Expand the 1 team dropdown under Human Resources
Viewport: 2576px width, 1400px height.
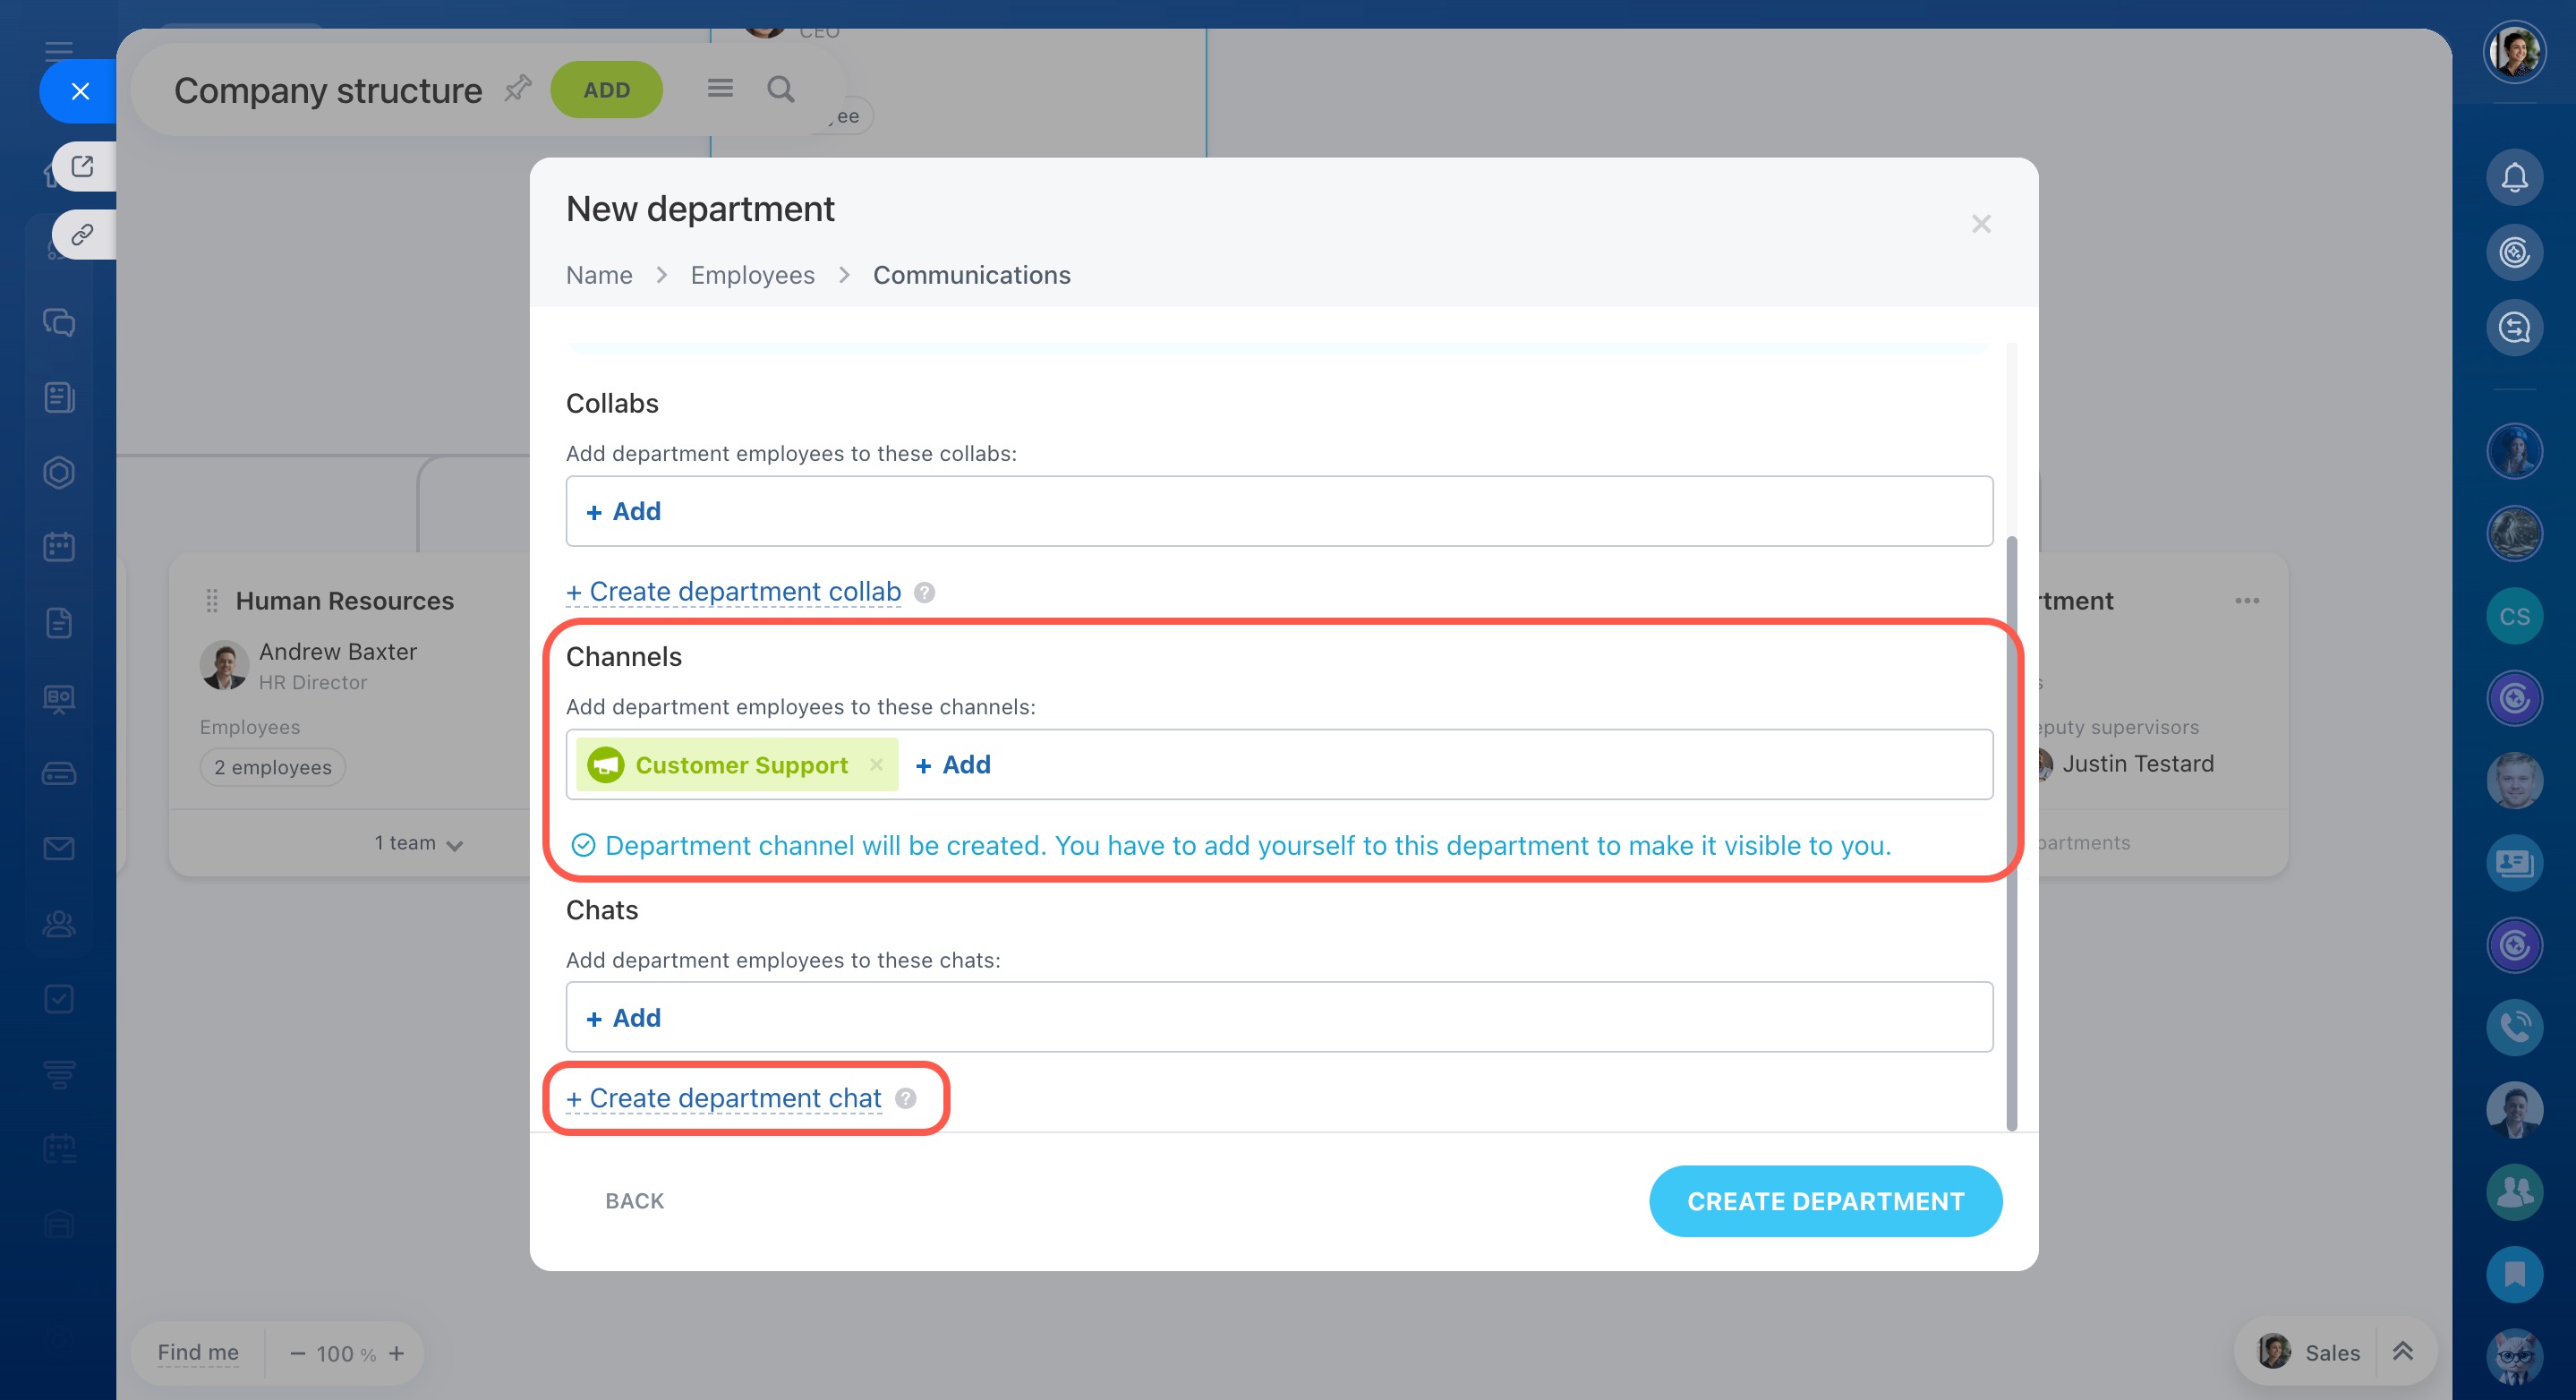coord(419,843)
